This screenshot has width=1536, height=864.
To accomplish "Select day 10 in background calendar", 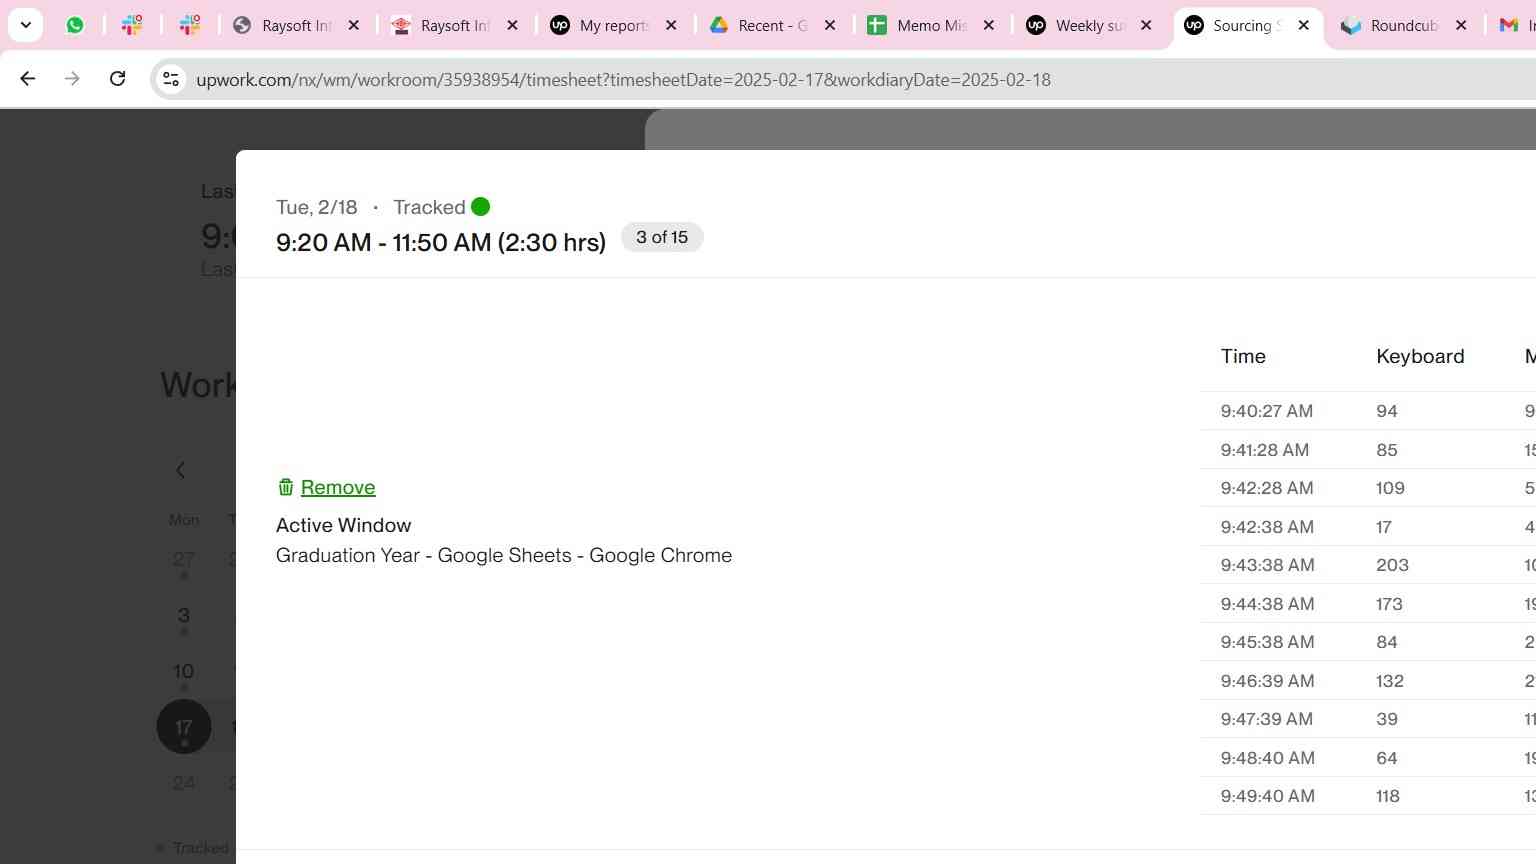I will pyautogui.click(x=183, y=671).
